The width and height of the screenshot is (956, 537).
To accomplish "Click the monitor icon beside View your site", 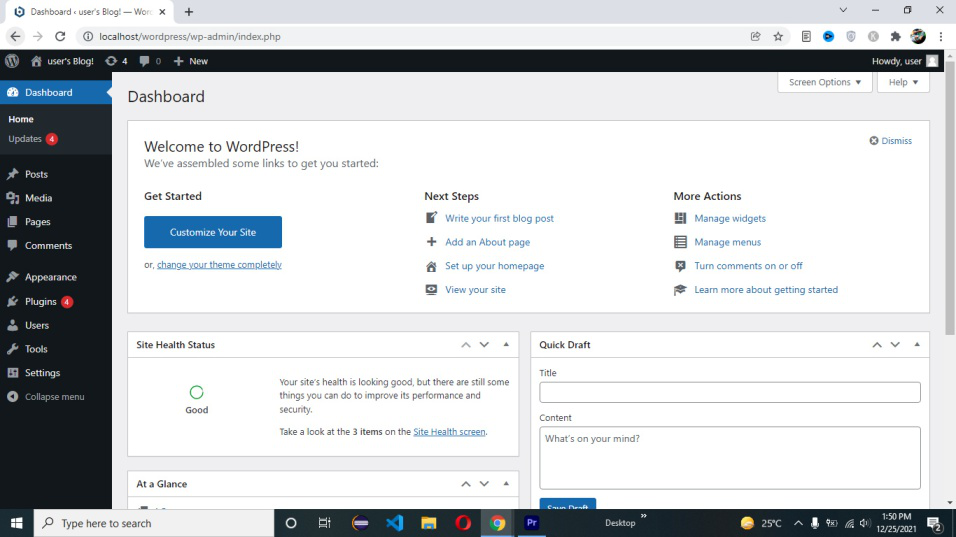I will coord(431,290).
